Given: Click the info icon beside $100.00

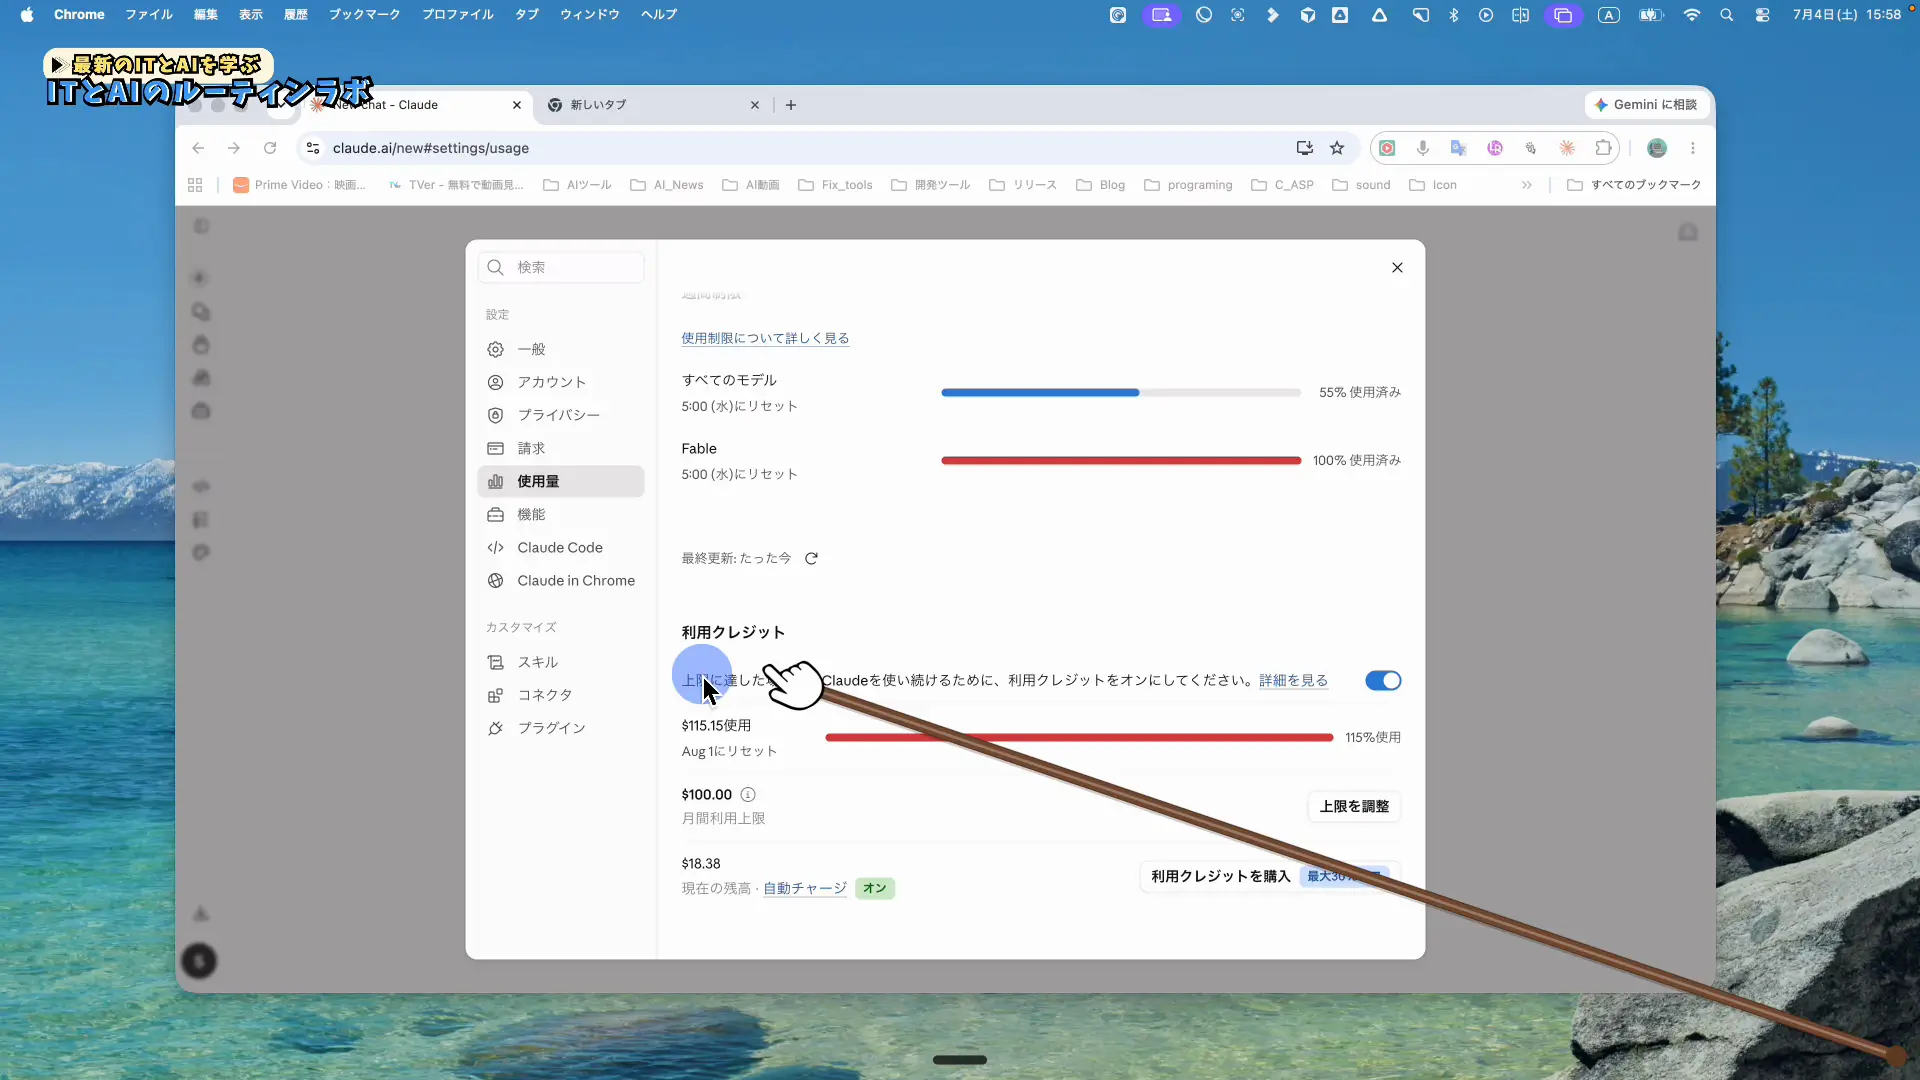Looking at the screenshot, I should pyautogui.click(x=748, y=794).
